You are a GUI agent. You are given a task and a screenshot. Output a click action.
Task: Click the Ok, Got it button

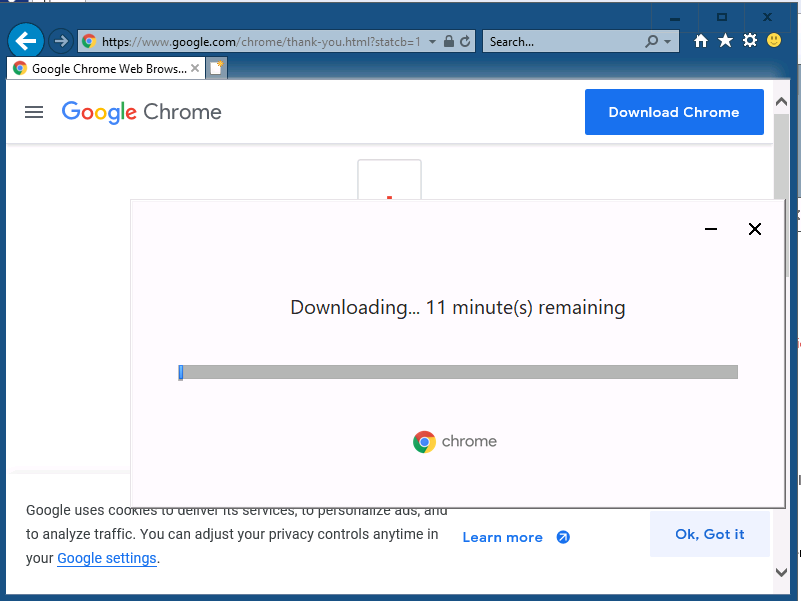[710, 534]
